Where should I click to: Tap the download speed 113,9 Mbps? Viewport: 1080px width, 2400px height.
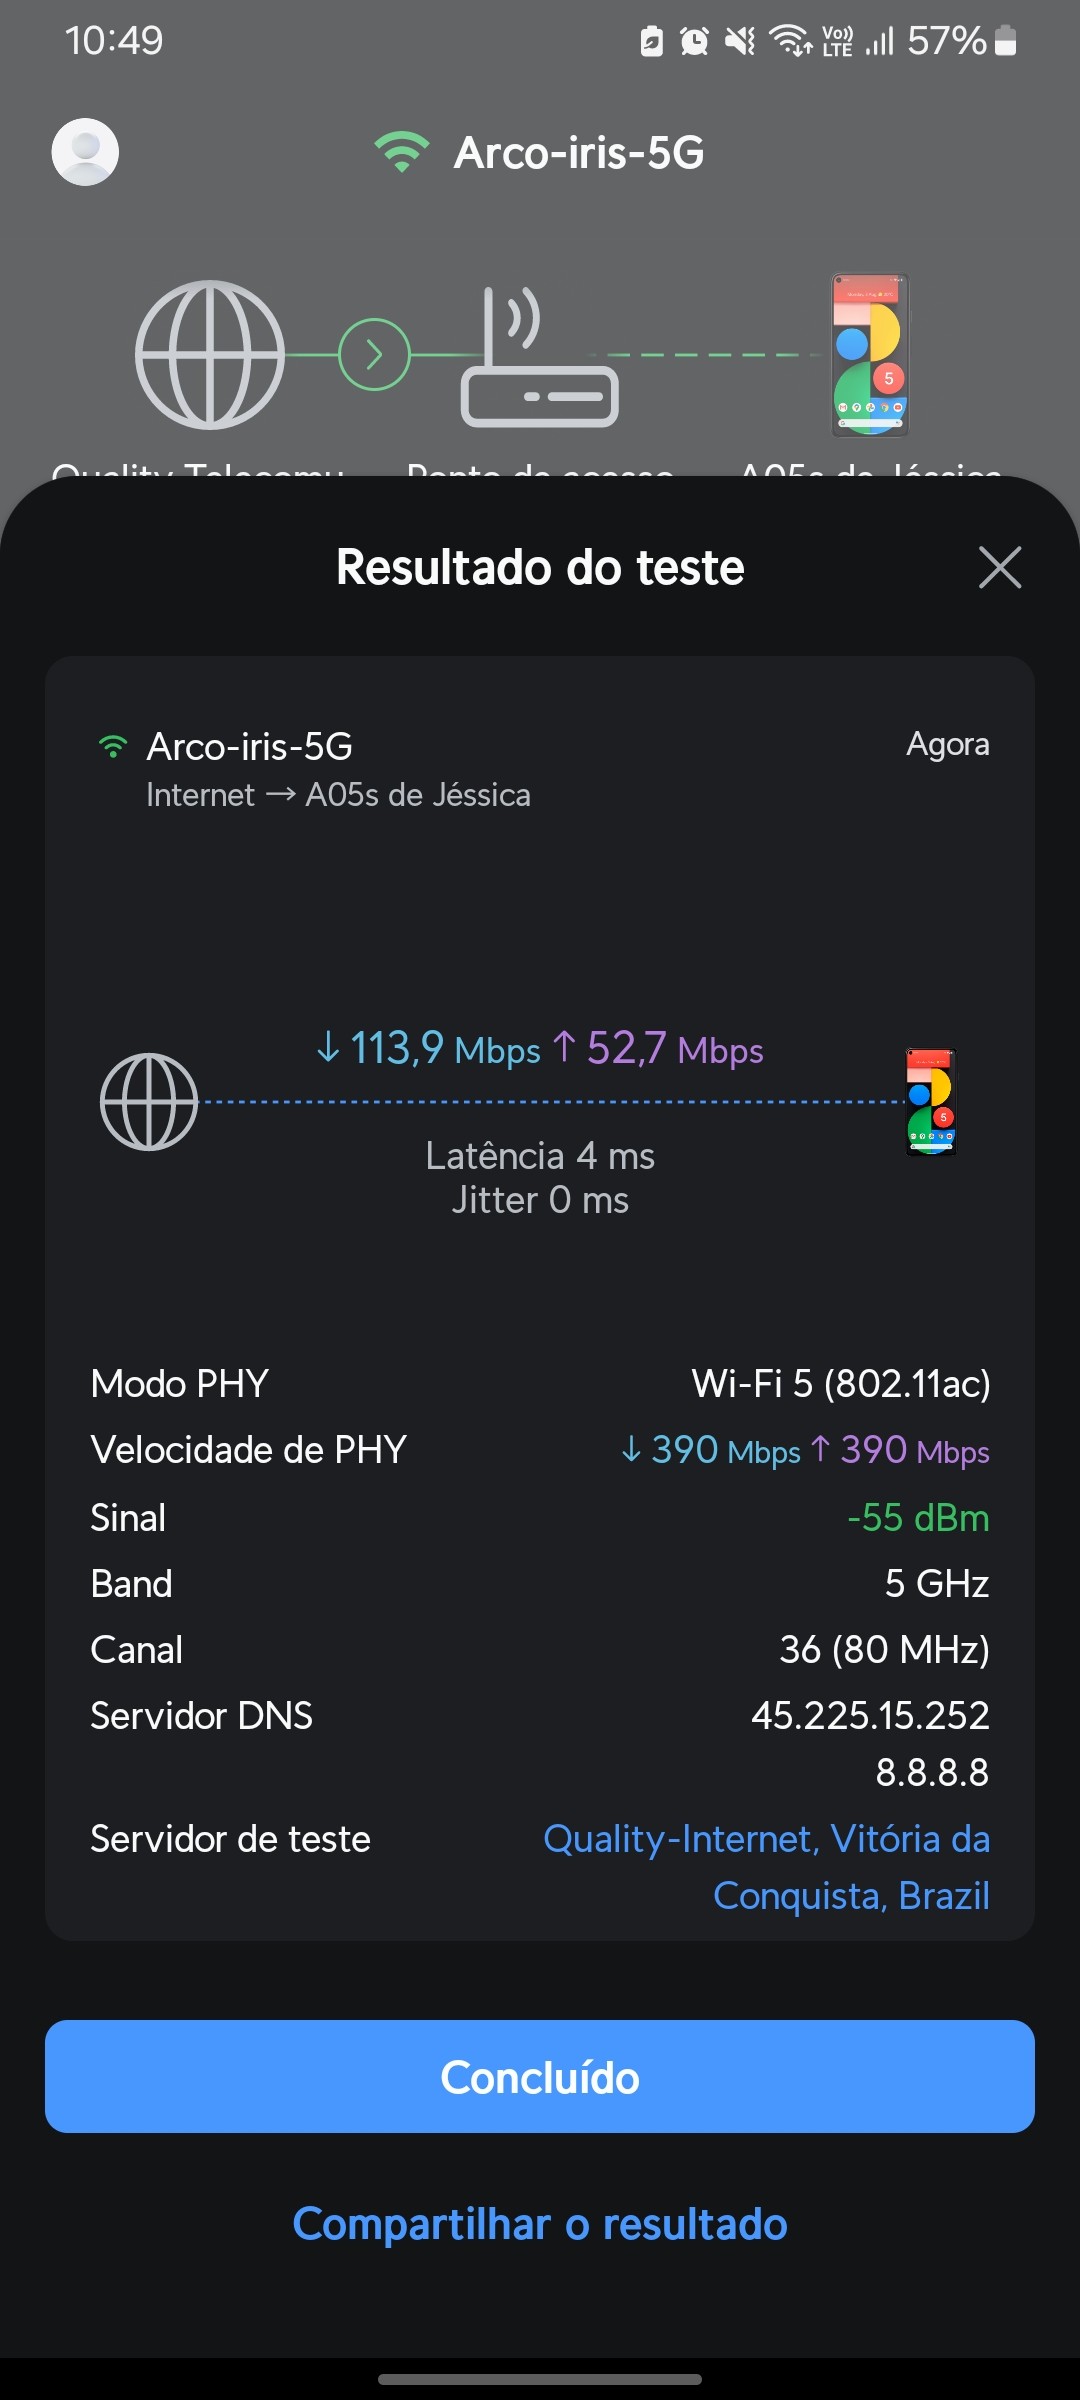pyautogui.click(x=428, y=1049)
